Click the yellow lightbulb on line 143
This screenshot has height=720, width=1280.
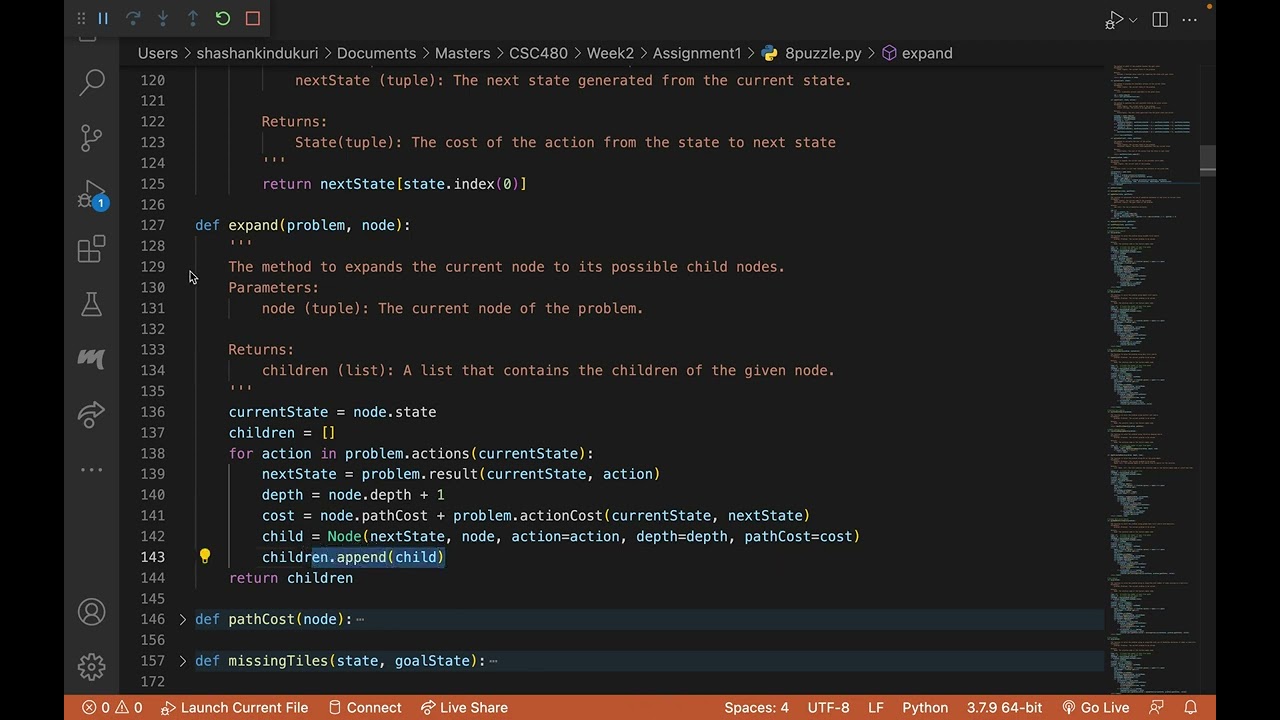(204, 556)
